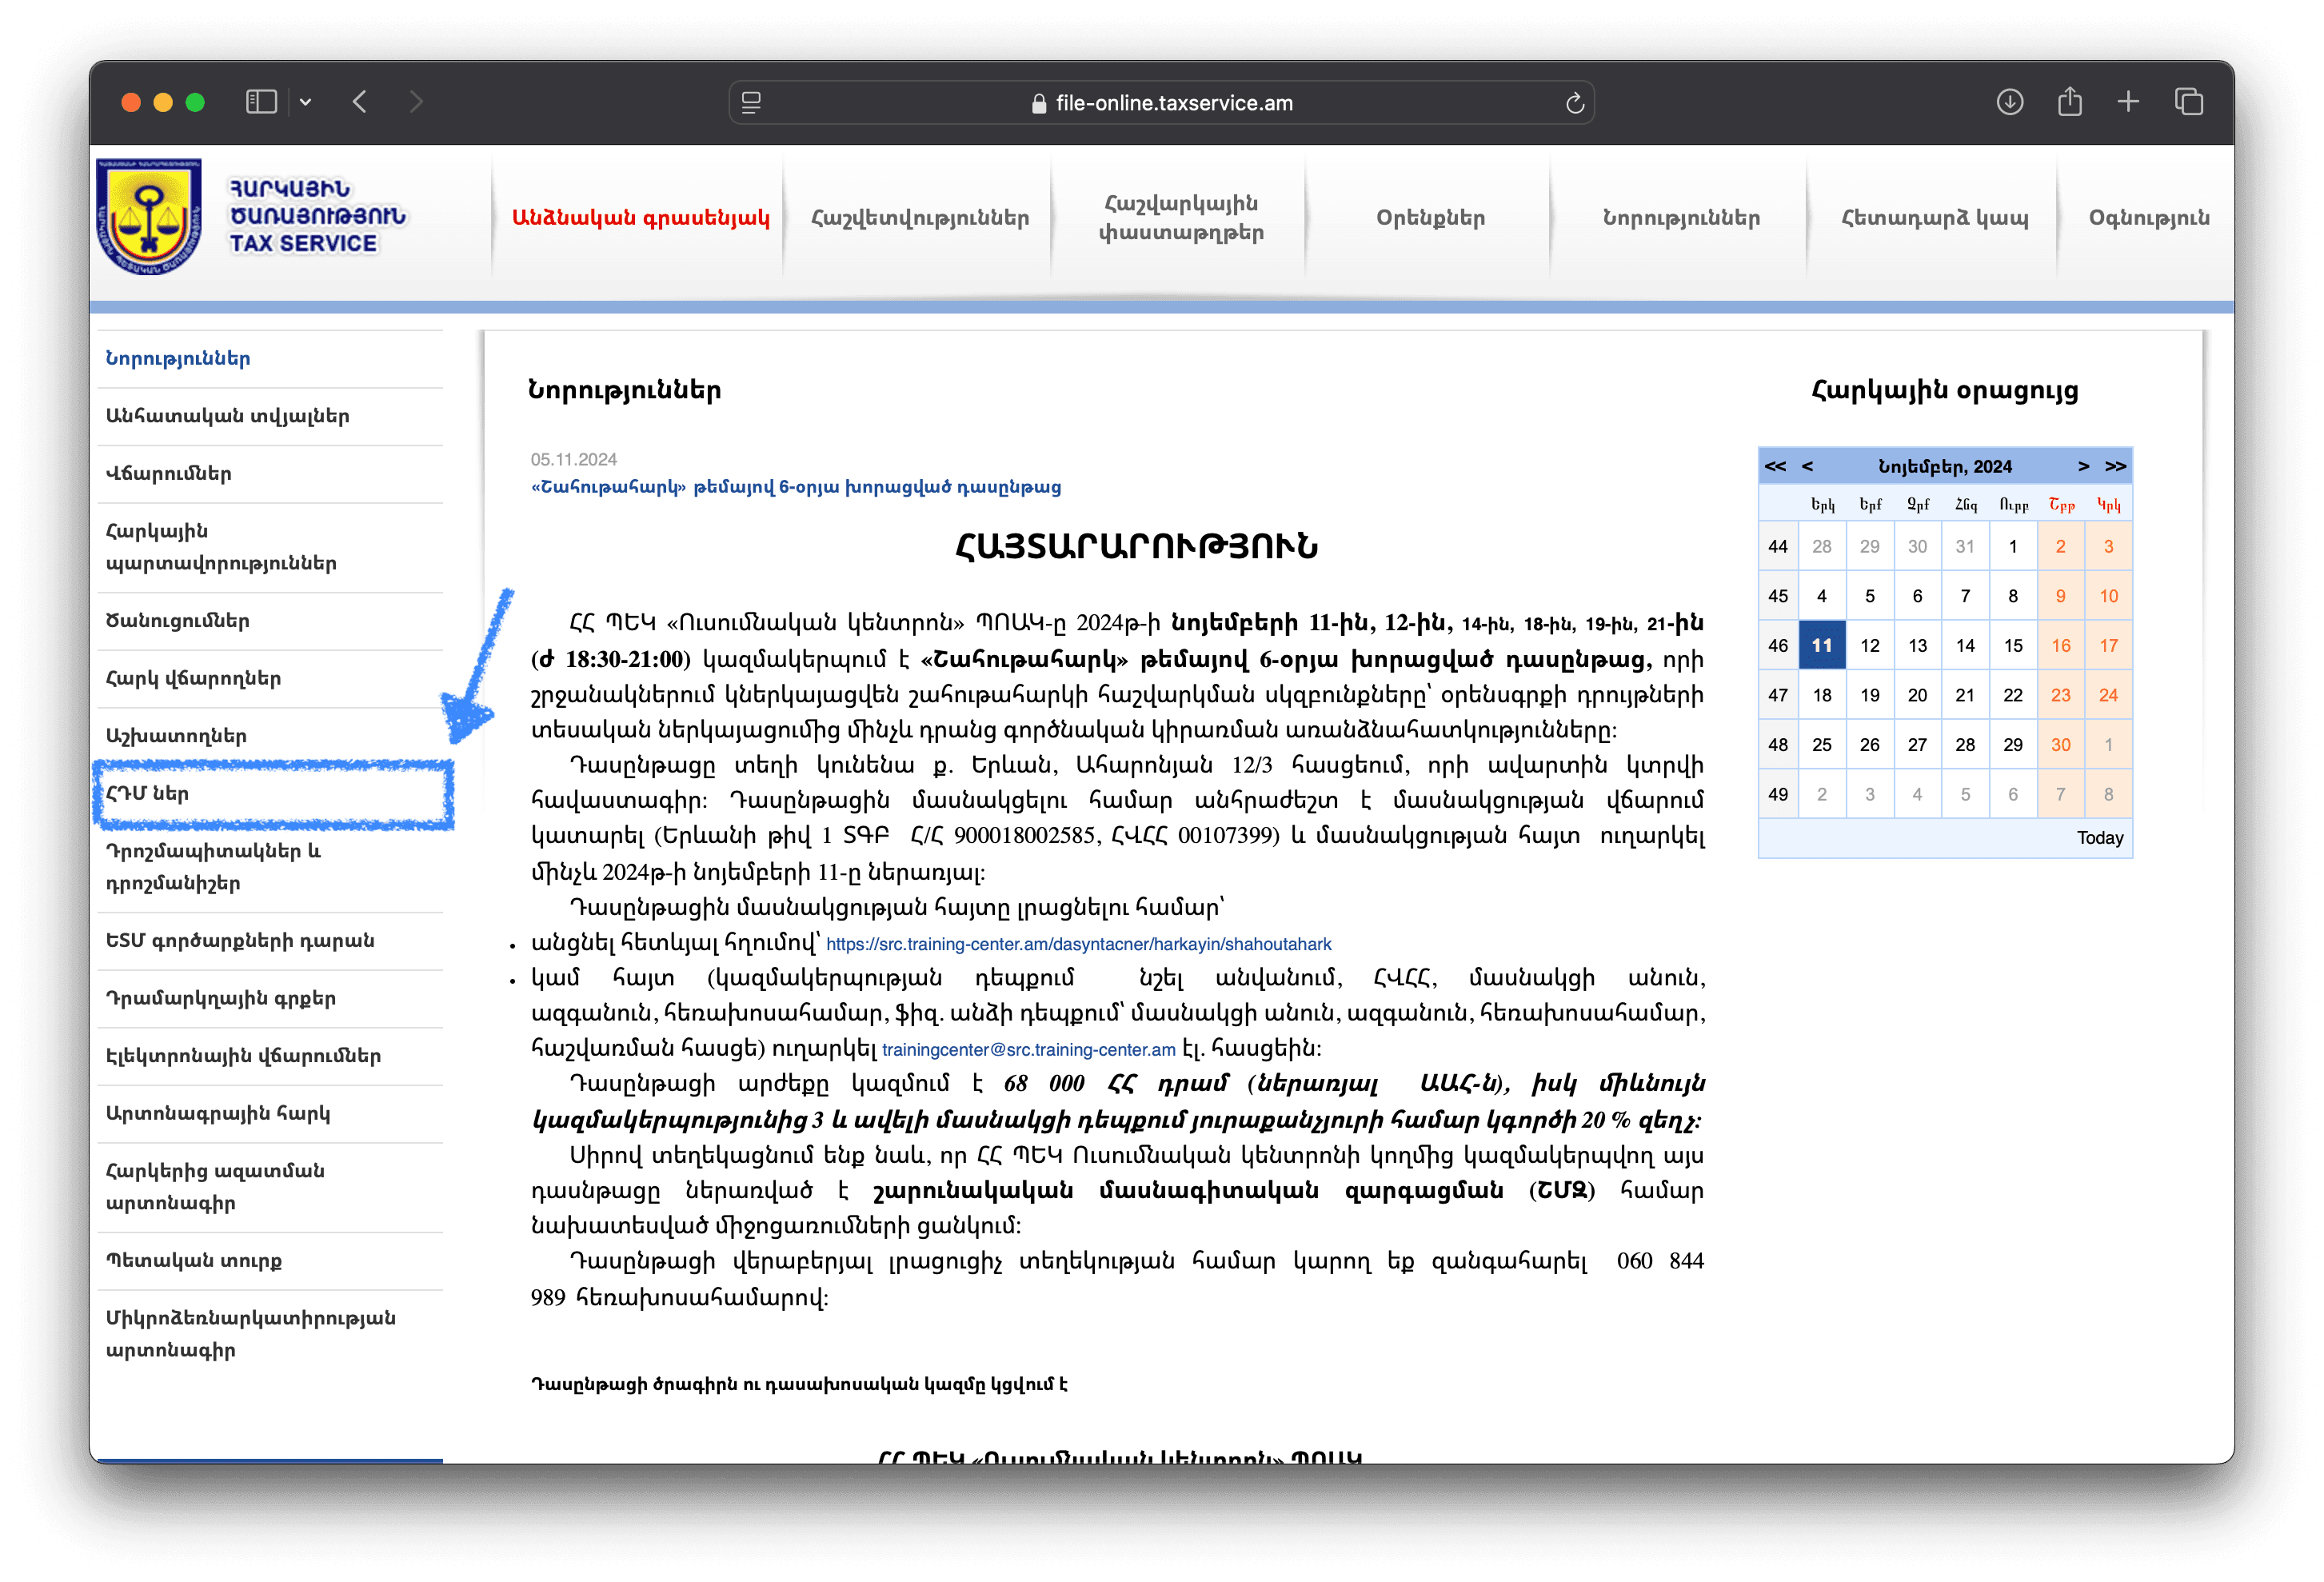Open the Հաշվարկային փաստաթղթեր menu tab
2324x1582 pixels.
[x=1180, y=218]
